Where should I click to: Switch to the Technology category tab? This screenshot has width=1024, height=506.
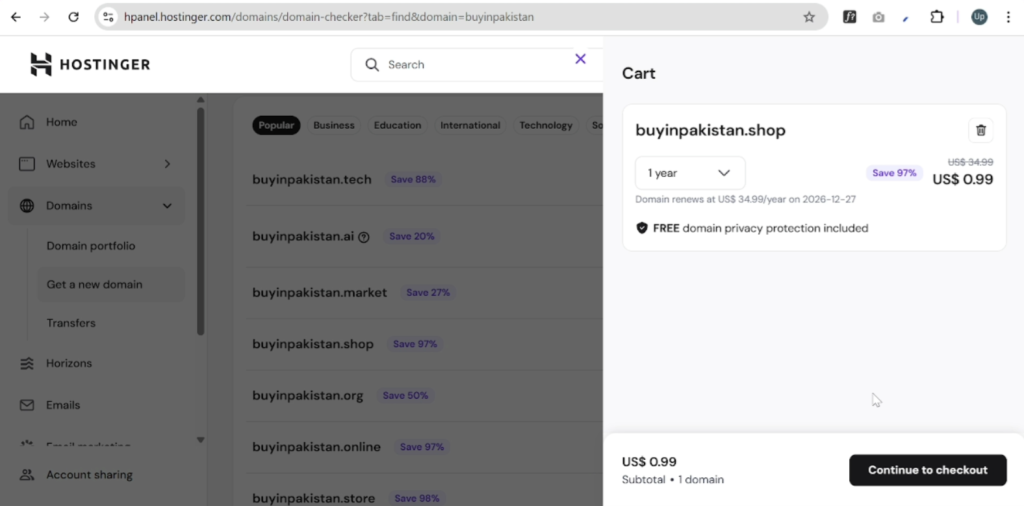(545, 126)
